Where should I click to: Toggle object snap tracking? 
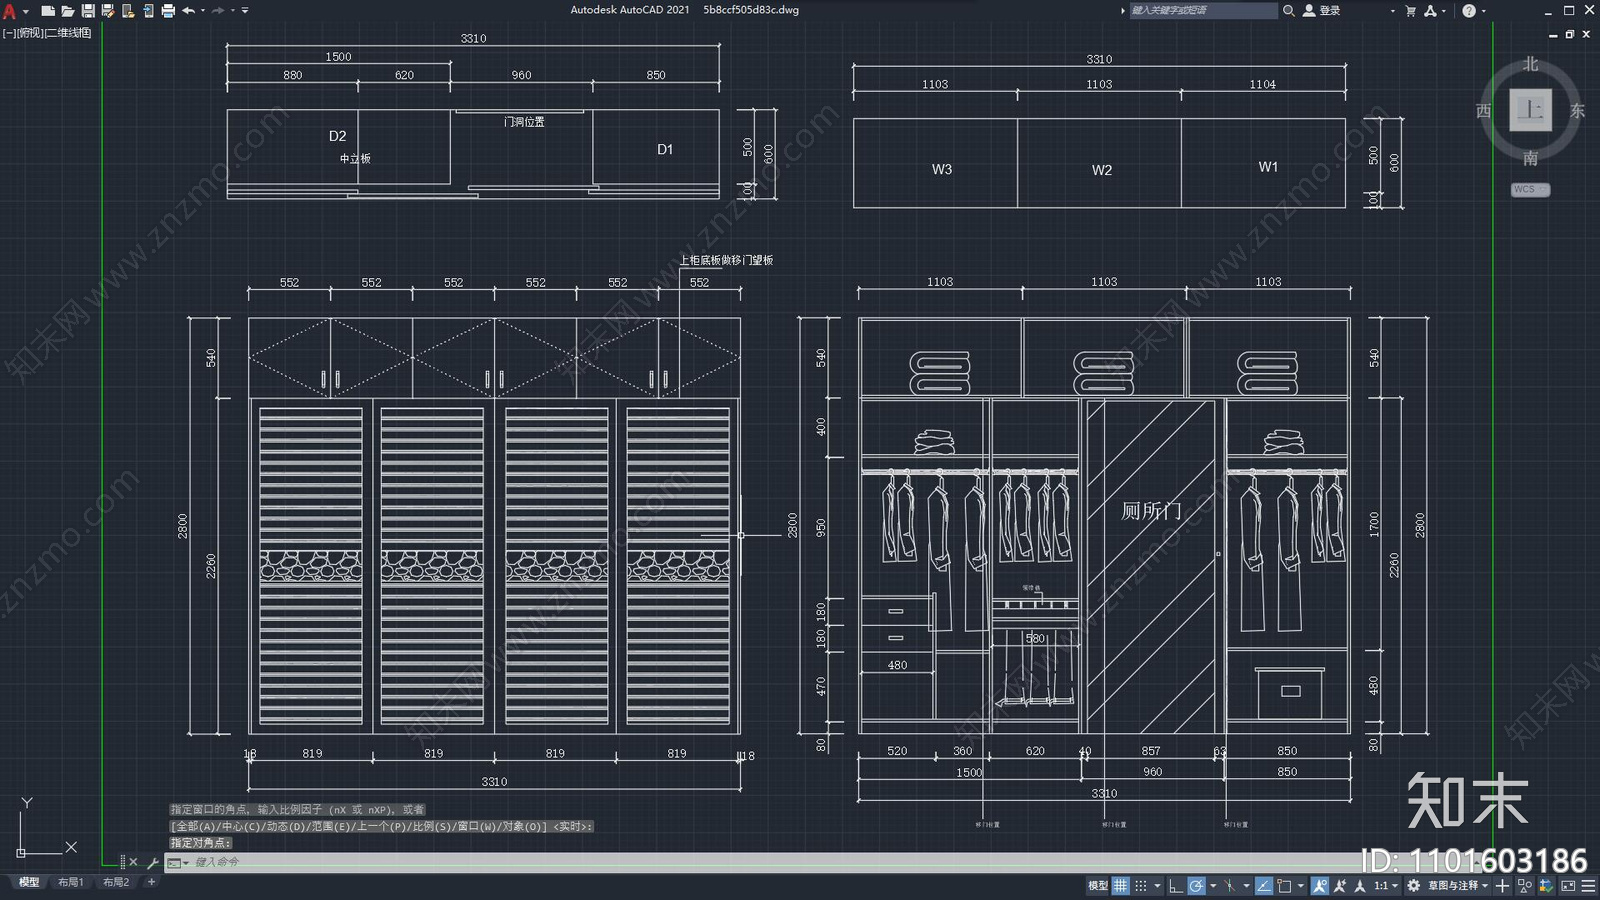point(1264,885)
